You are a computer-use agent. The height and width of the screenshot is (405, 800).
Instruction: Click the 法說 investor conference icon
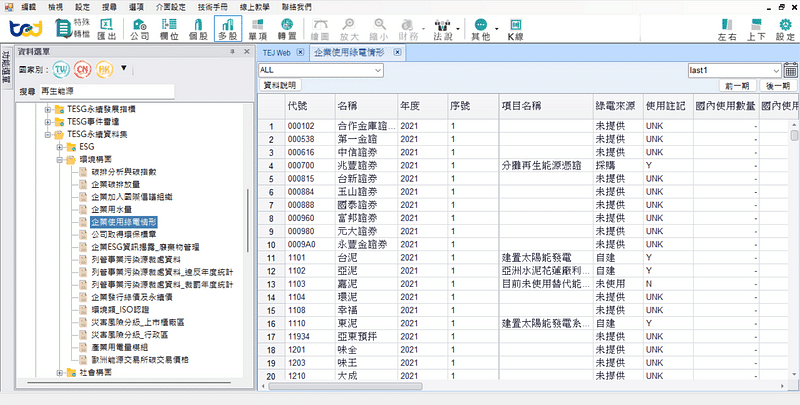click(x=442, y=29)
